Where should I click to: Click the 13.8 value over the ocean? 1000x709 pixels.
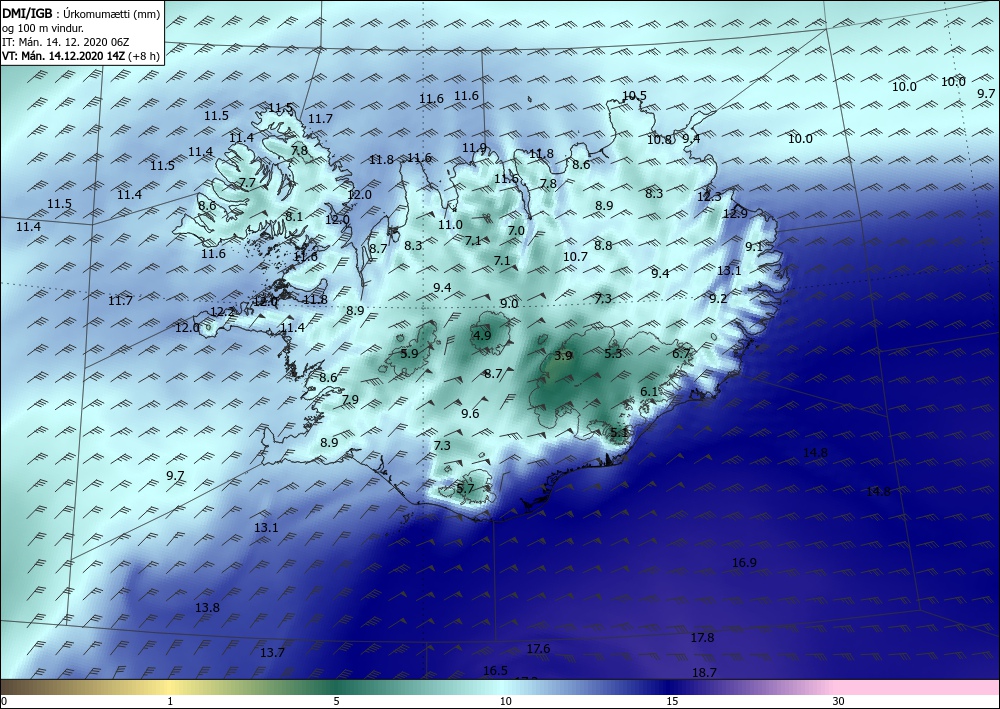point(207,608)
